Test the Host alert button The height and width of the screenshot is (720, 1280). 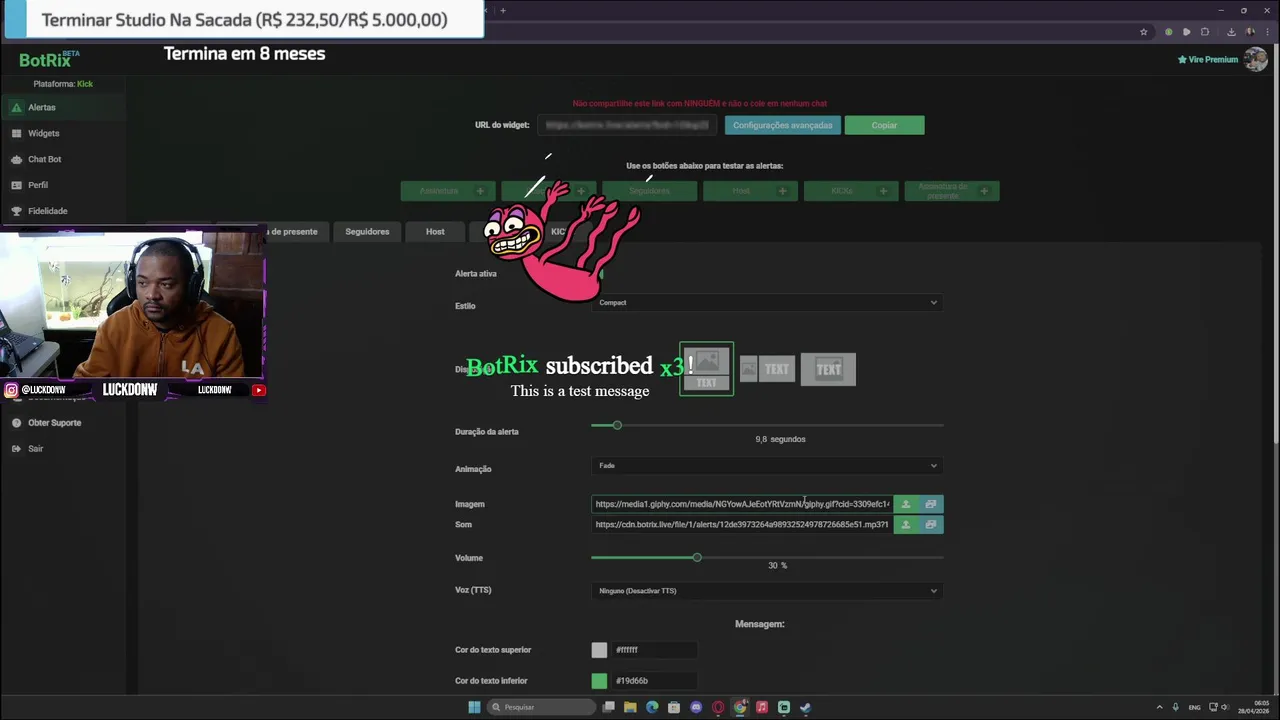pos(750,191)
